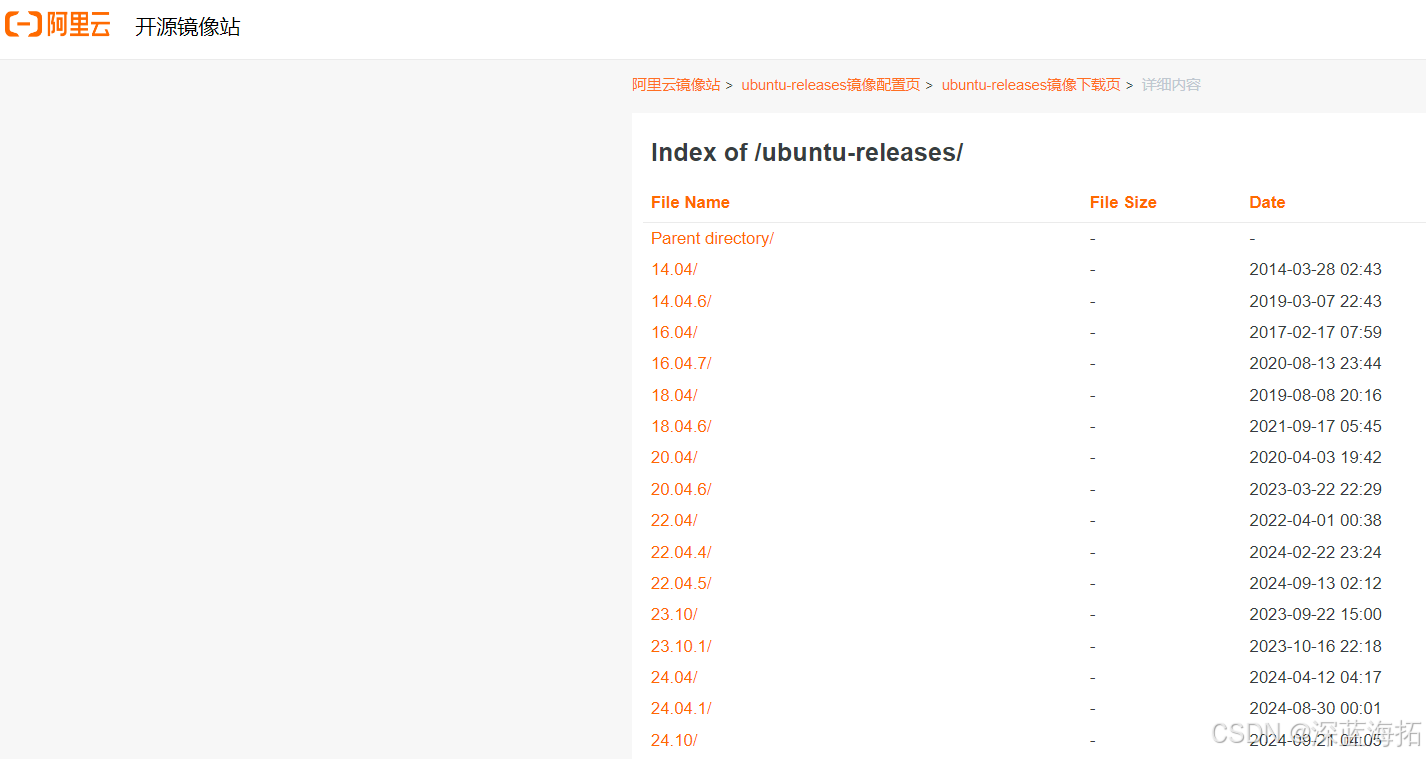Image resolution: width=1426 pixels, height=759 pixels.
Task: Open the 23.10.1/ directory
Action: [681, 646]
